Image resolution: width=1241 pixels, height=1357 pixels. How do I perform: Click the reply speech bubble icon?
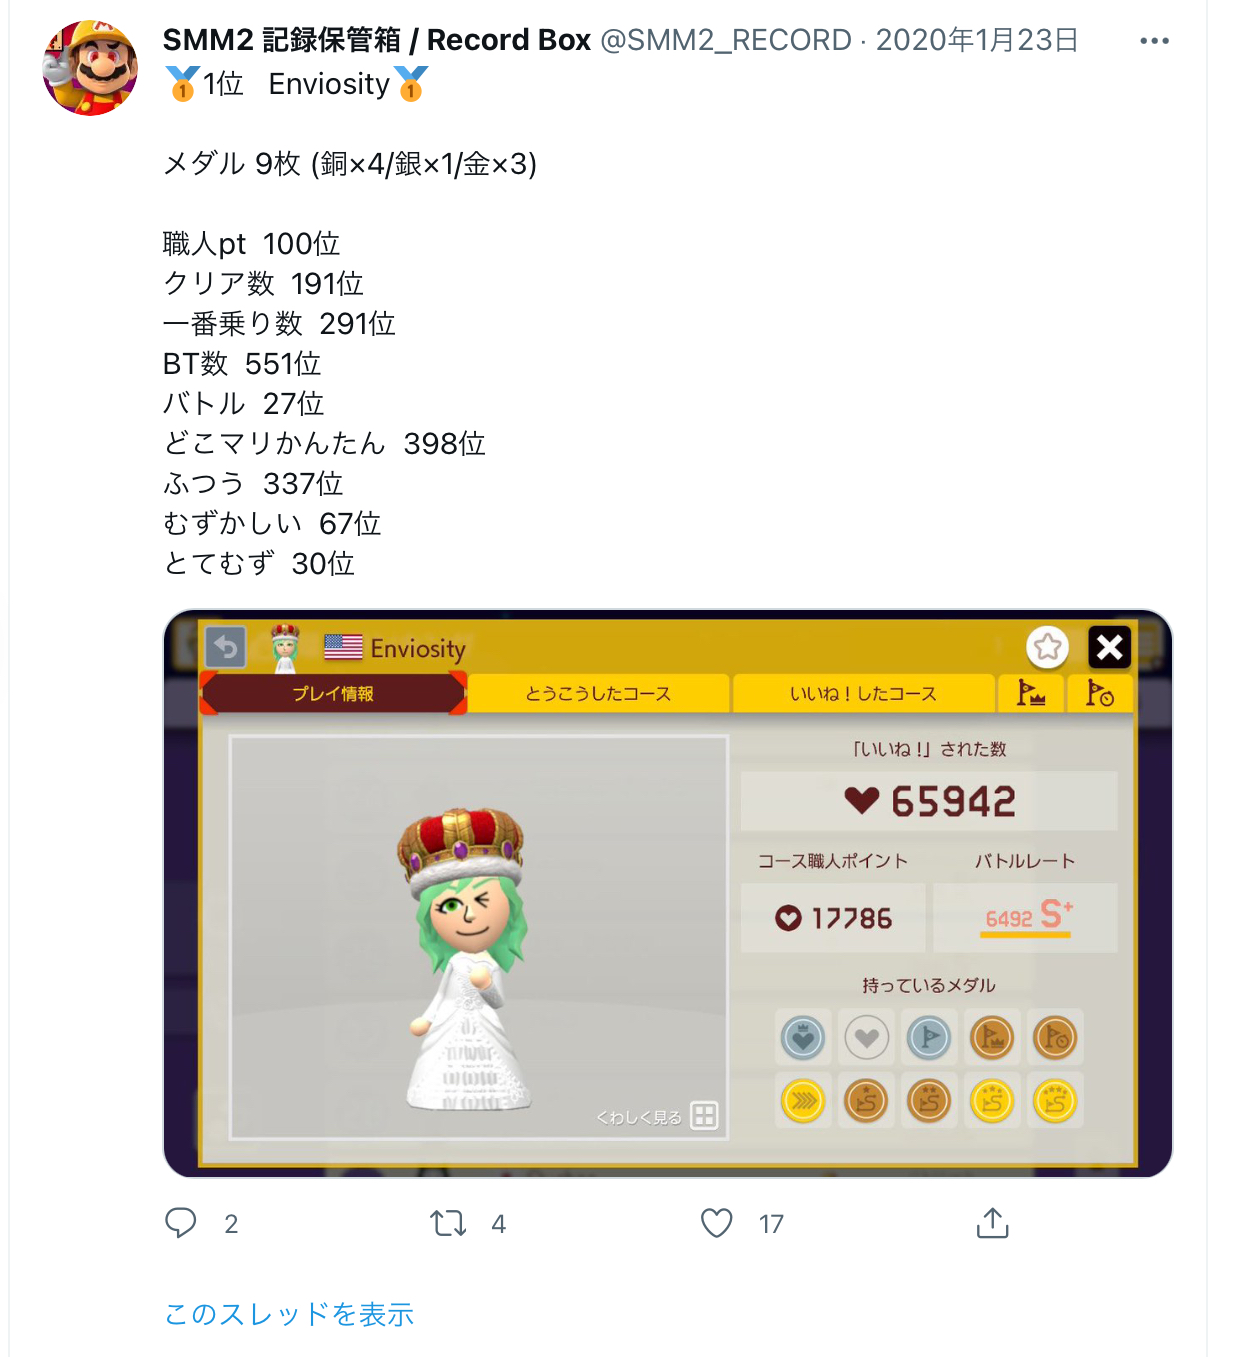pyautogui.click(x=181, y=1223)
